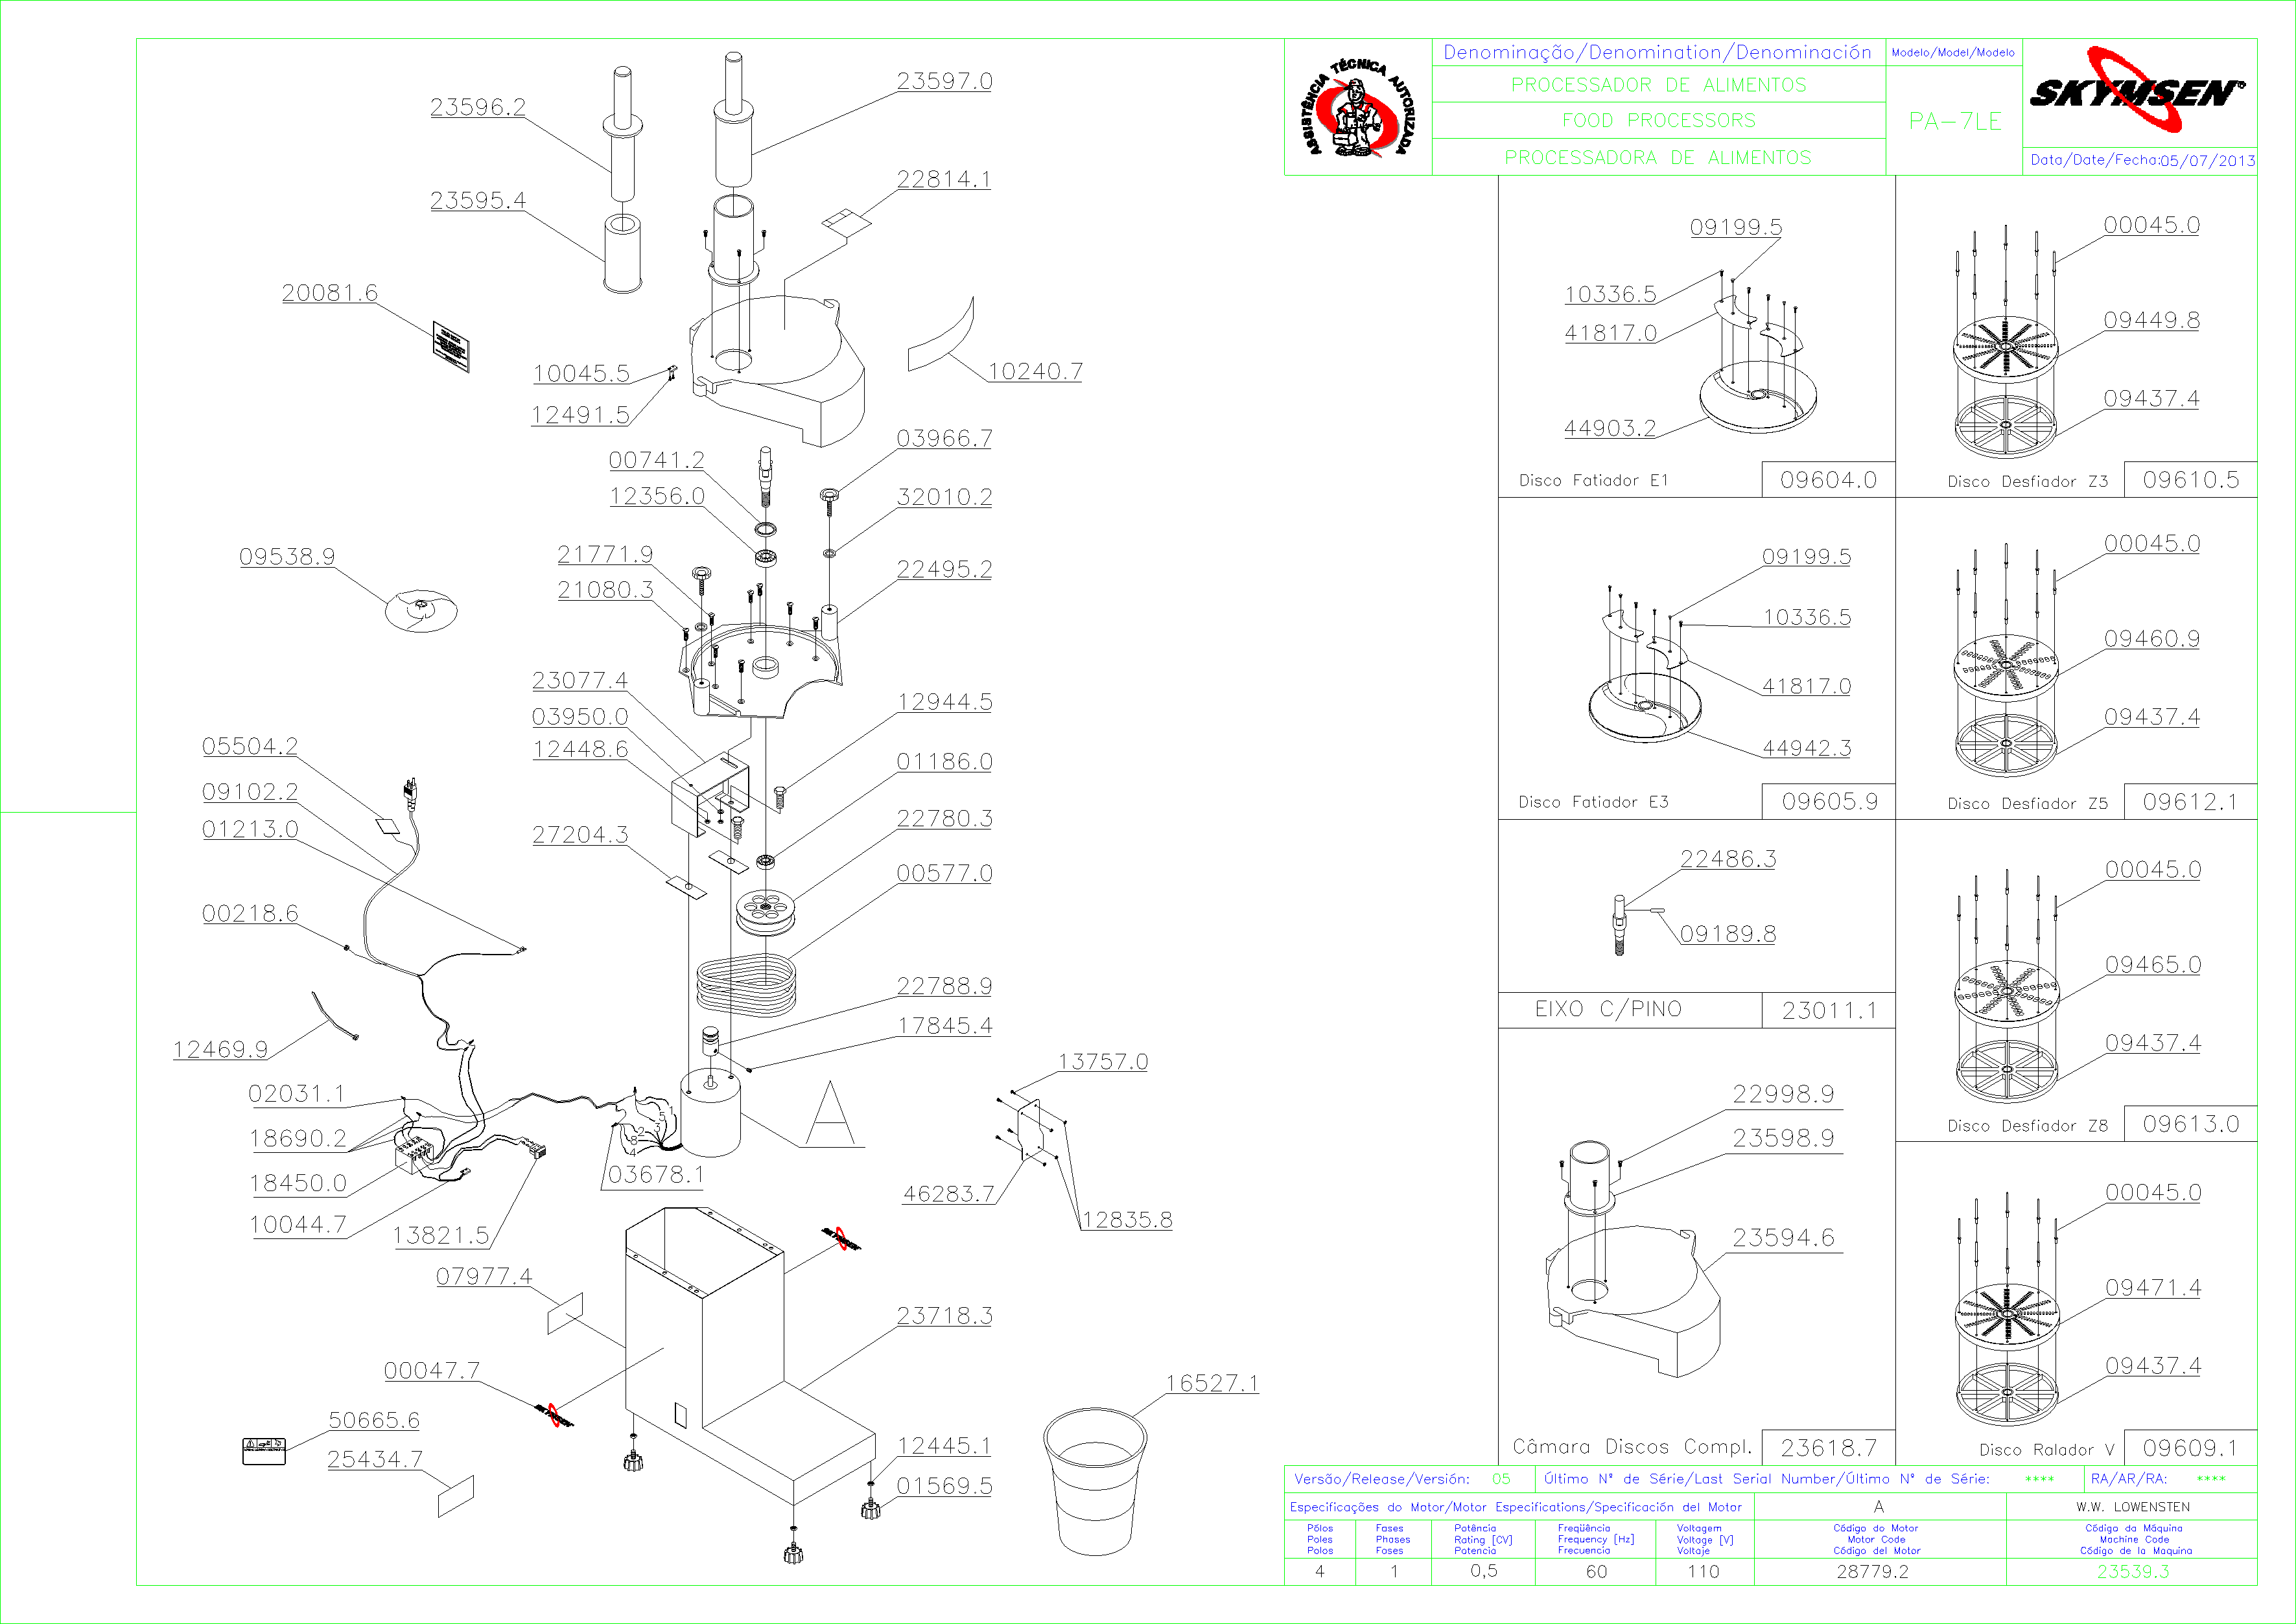Click part number 00218.6
Screen dimensions: 2296x1624
tap(250, 914)
